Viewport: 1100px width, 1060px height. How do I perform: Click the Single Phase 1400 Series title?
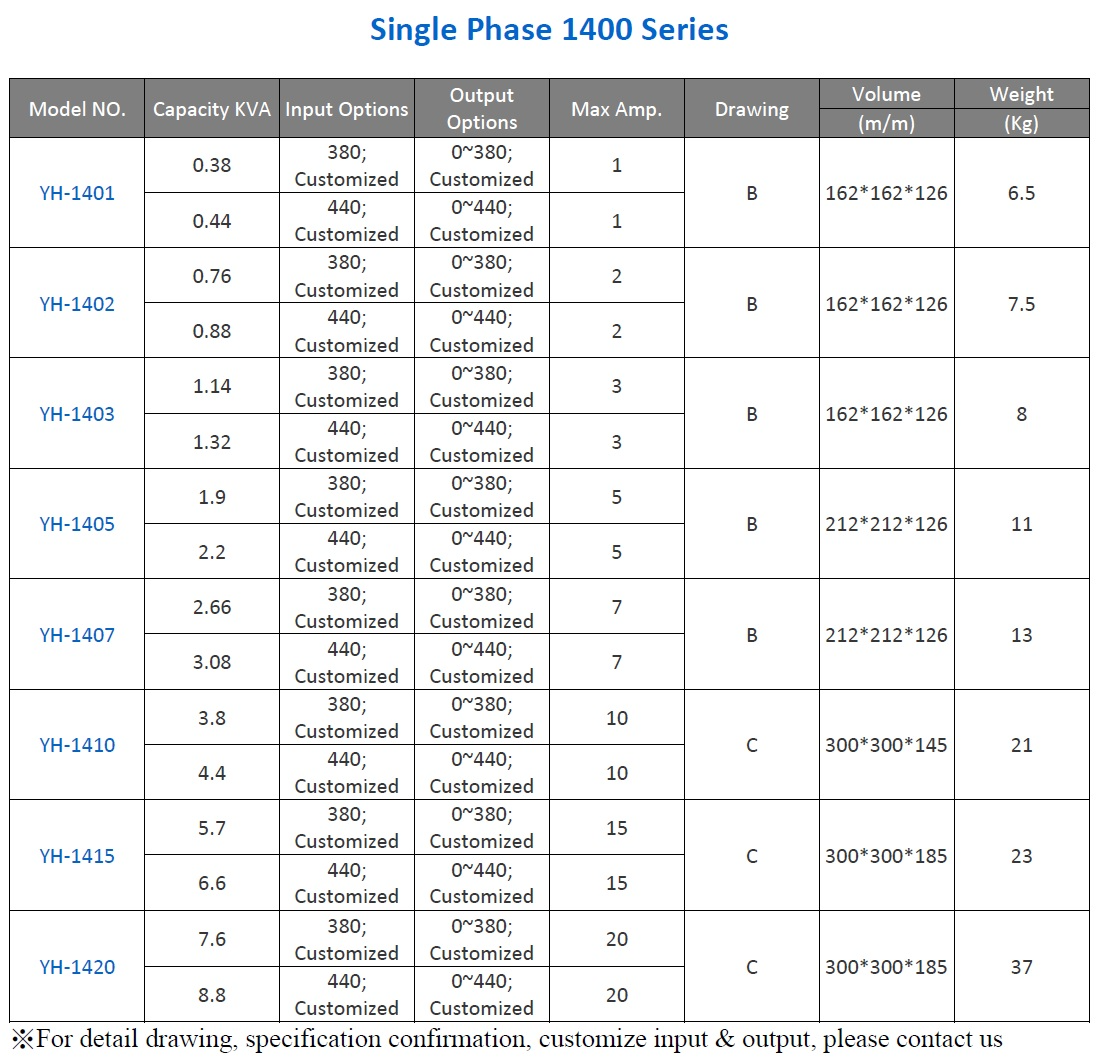(549, 29)
